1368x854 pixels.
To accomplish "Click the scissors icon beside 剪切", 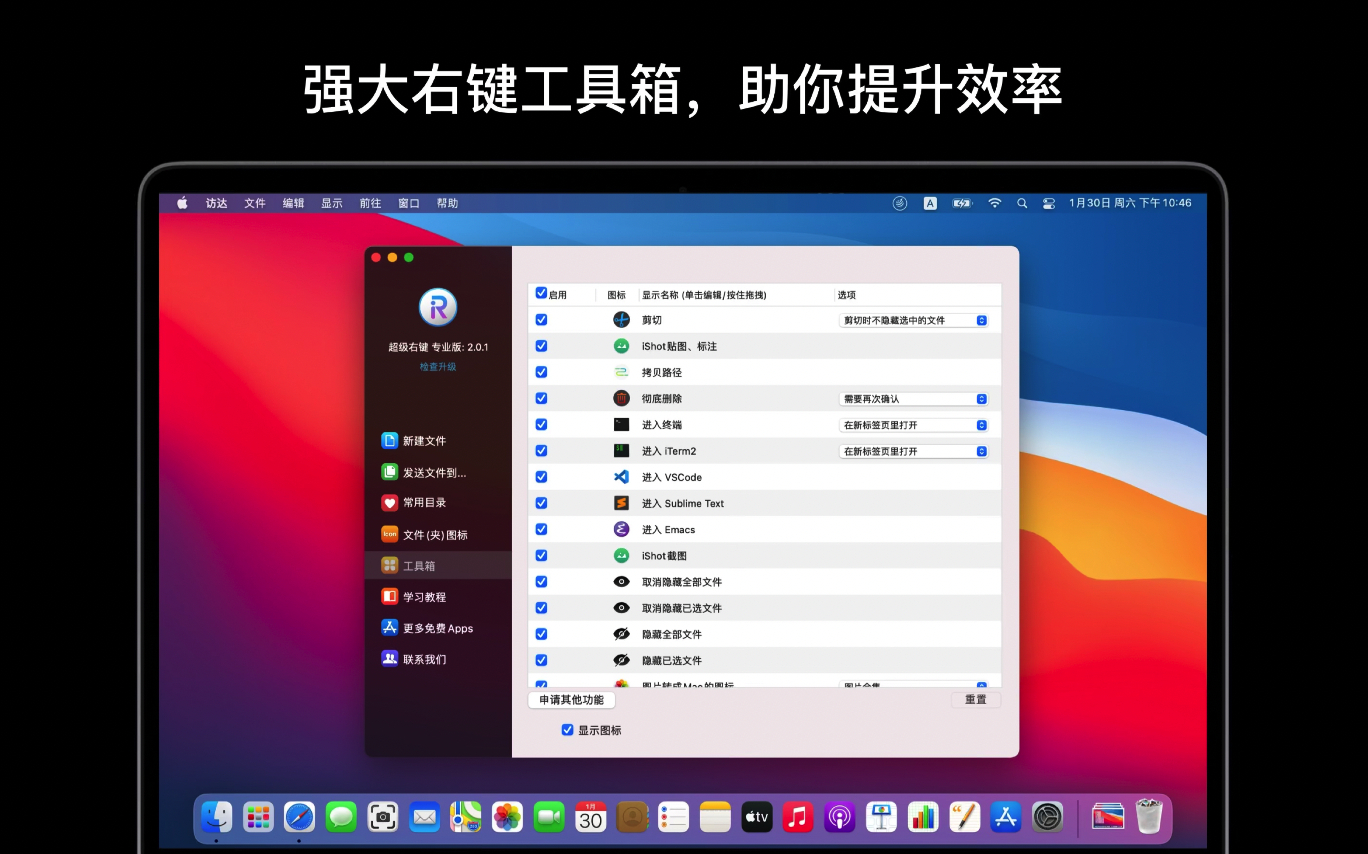I will pos(621,320).
